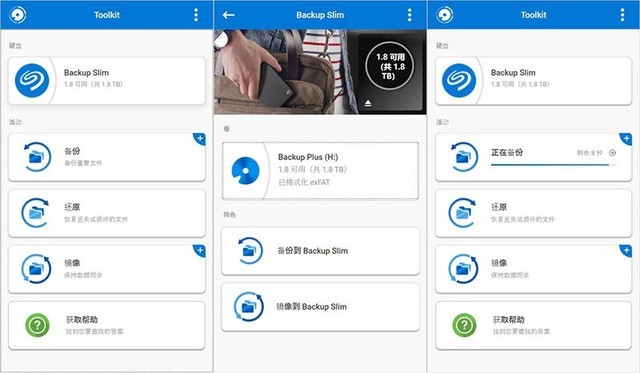Click the 1.8 可用 capacity circle
640x373 pixels.
point(390,66)
